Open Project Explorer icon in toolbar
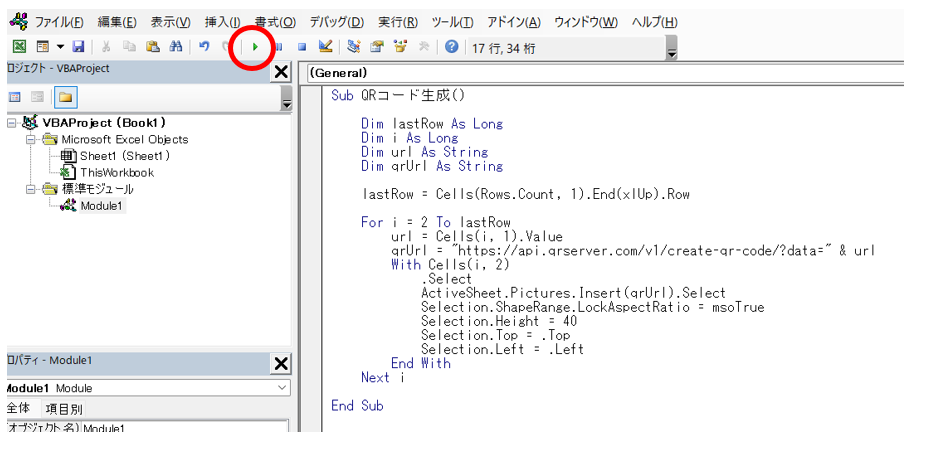 tap(354, 47)
